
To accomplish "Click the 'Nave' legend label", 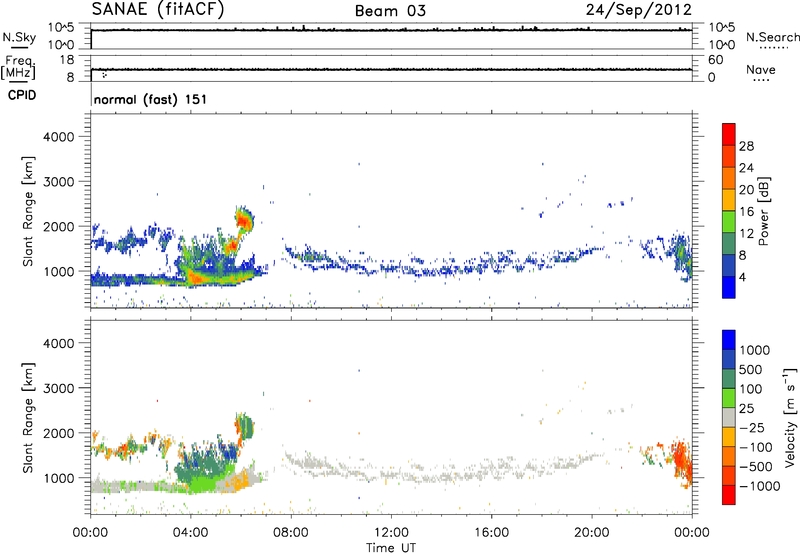I will tap(760, 70).
